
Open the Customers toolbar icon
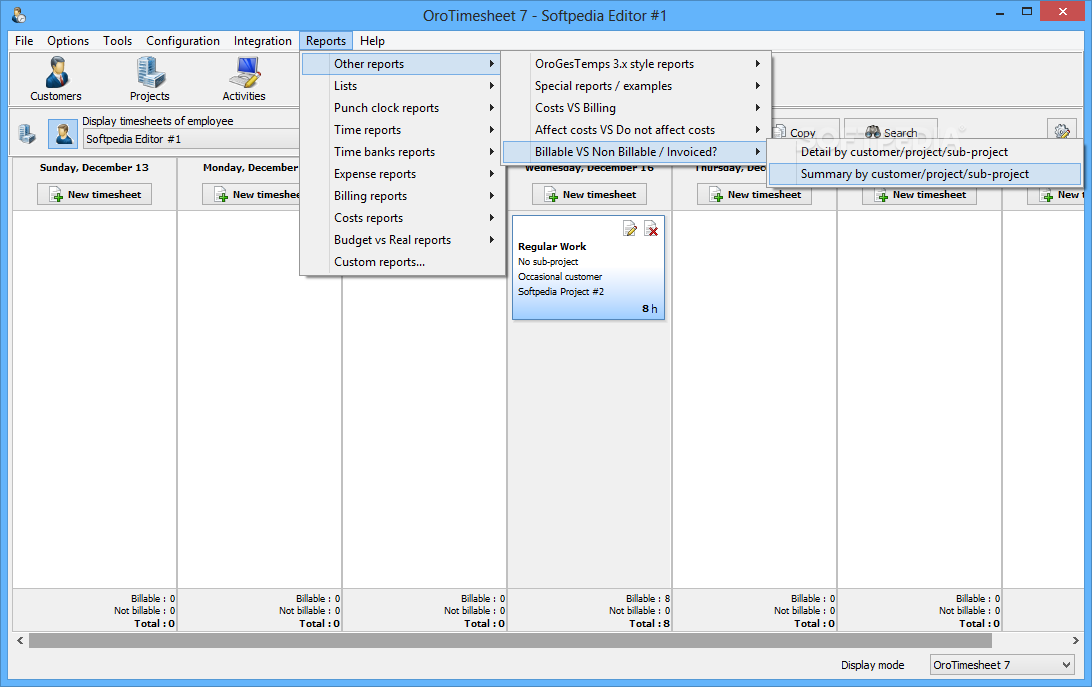pyautogui.click(x=56, y=79)
